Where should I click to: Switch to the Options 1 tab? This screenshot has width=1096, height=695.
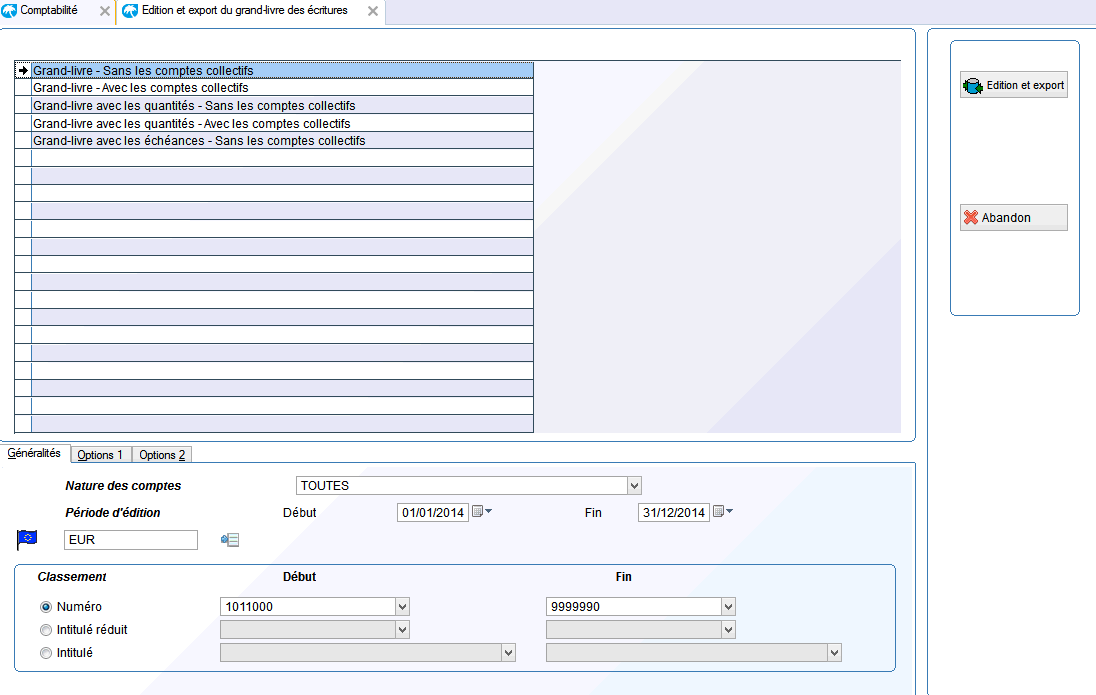click(100, 454)
